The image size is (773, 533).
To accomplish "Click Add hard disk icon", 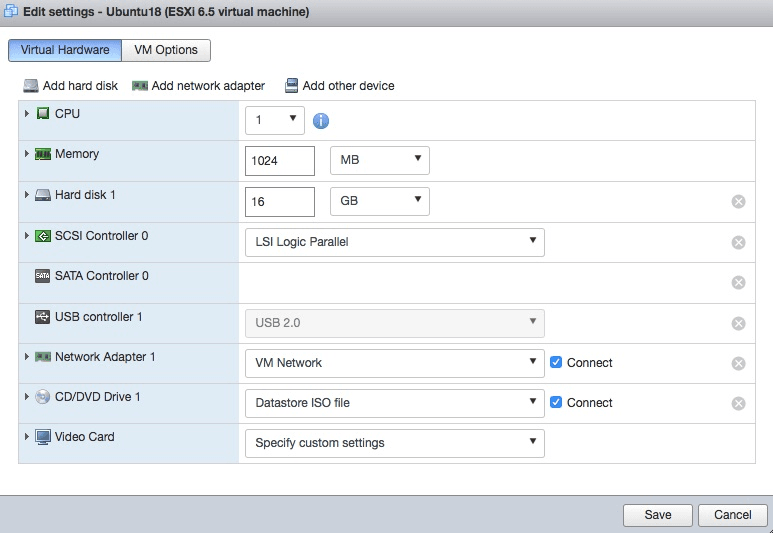I will [x=31, y=86].
